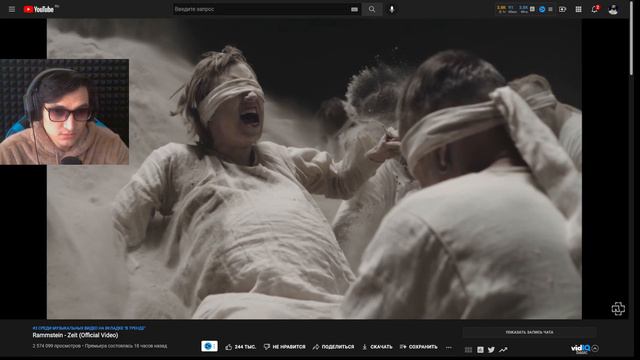Click Показать запись чата button

[x=529, y=332]
